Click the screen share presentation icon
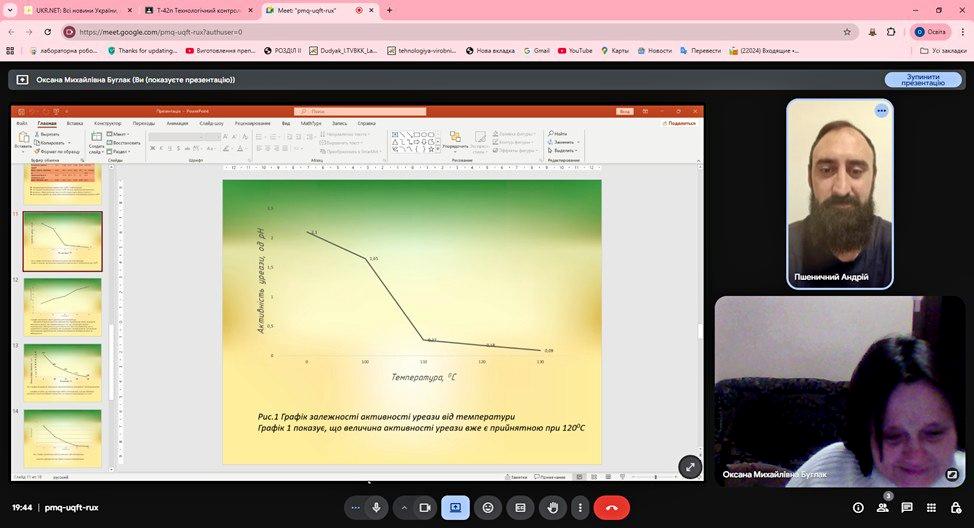The image size is (974, 528). [455, 507]
